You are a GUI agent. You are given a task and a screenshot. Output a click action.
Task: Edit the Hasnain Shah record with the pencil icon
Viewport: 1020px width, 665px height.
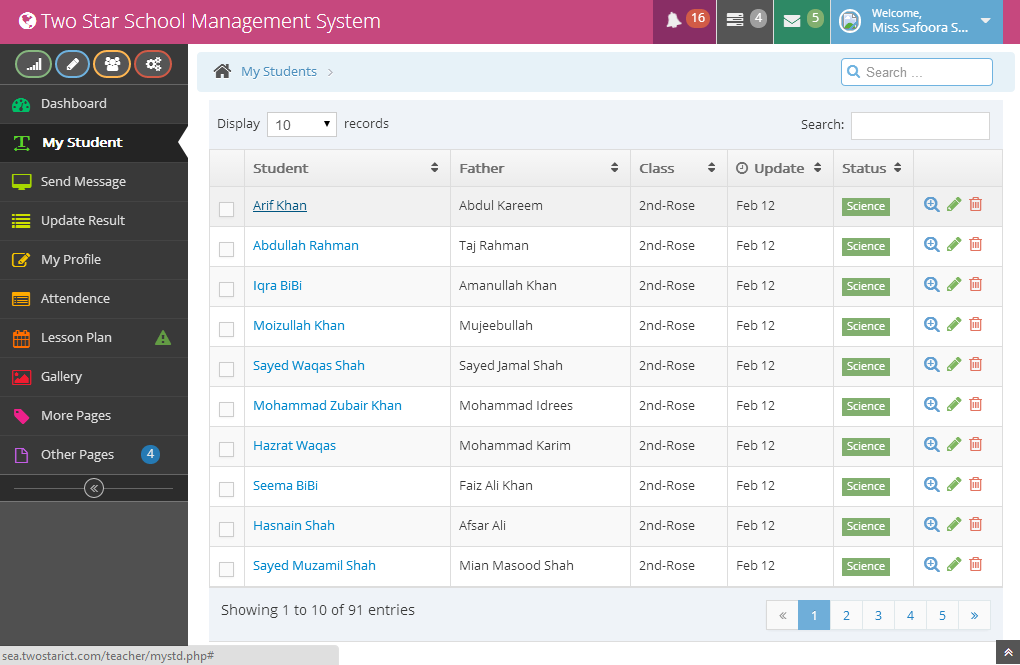coord(954,525)
